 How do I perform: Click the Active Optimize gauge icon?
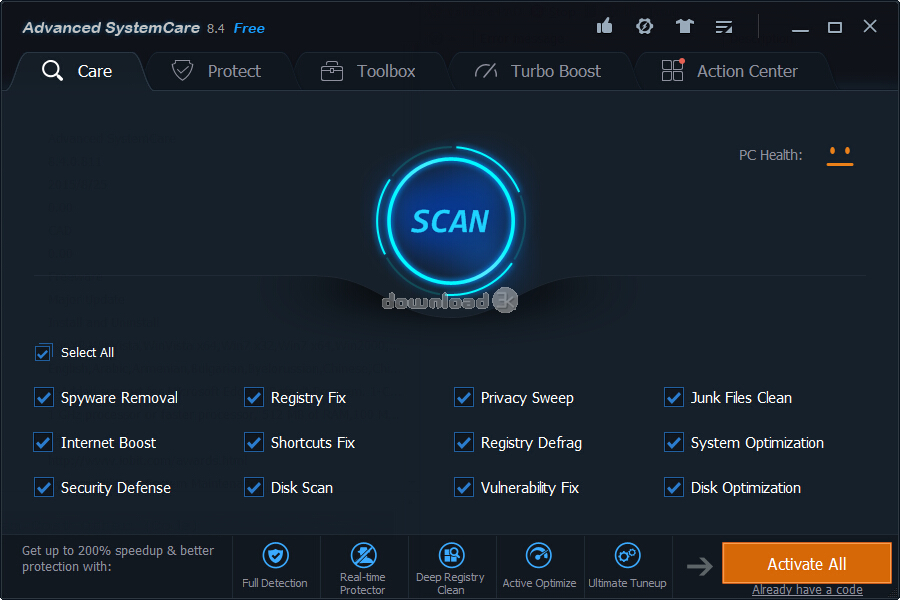(539, 555)
